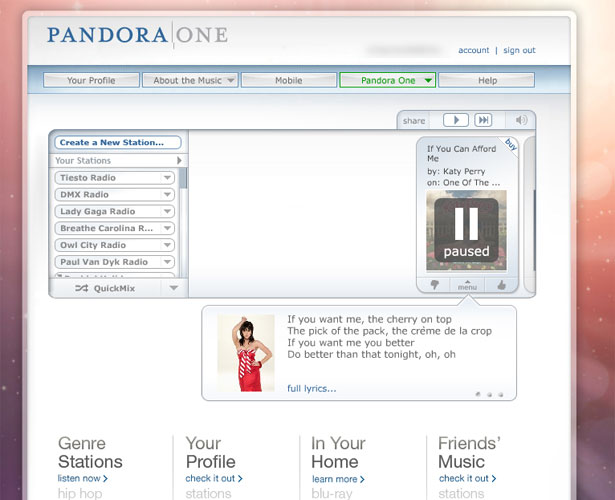Viewport: 615px width, 500px height.
Task: Open Paul Van Dyk Radio dropdown arrow
Action: [167, 262]
